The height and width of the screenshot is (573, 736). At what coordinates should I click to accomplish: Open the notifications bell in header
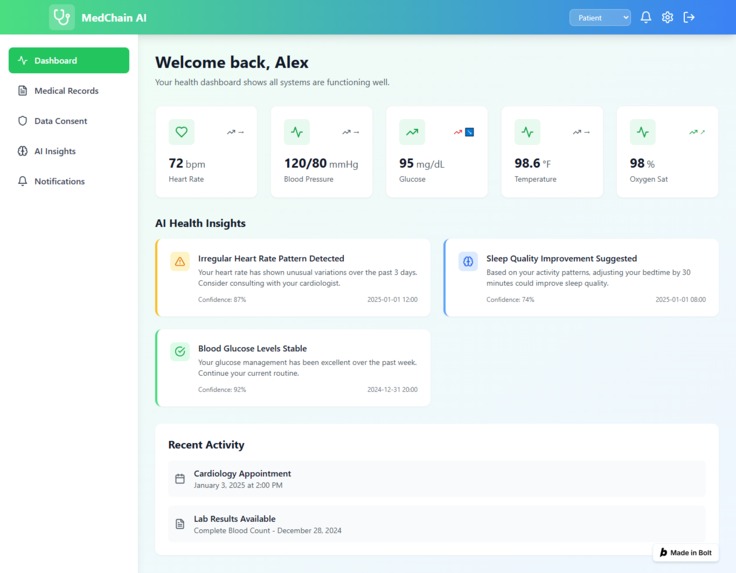click(646, 17)
